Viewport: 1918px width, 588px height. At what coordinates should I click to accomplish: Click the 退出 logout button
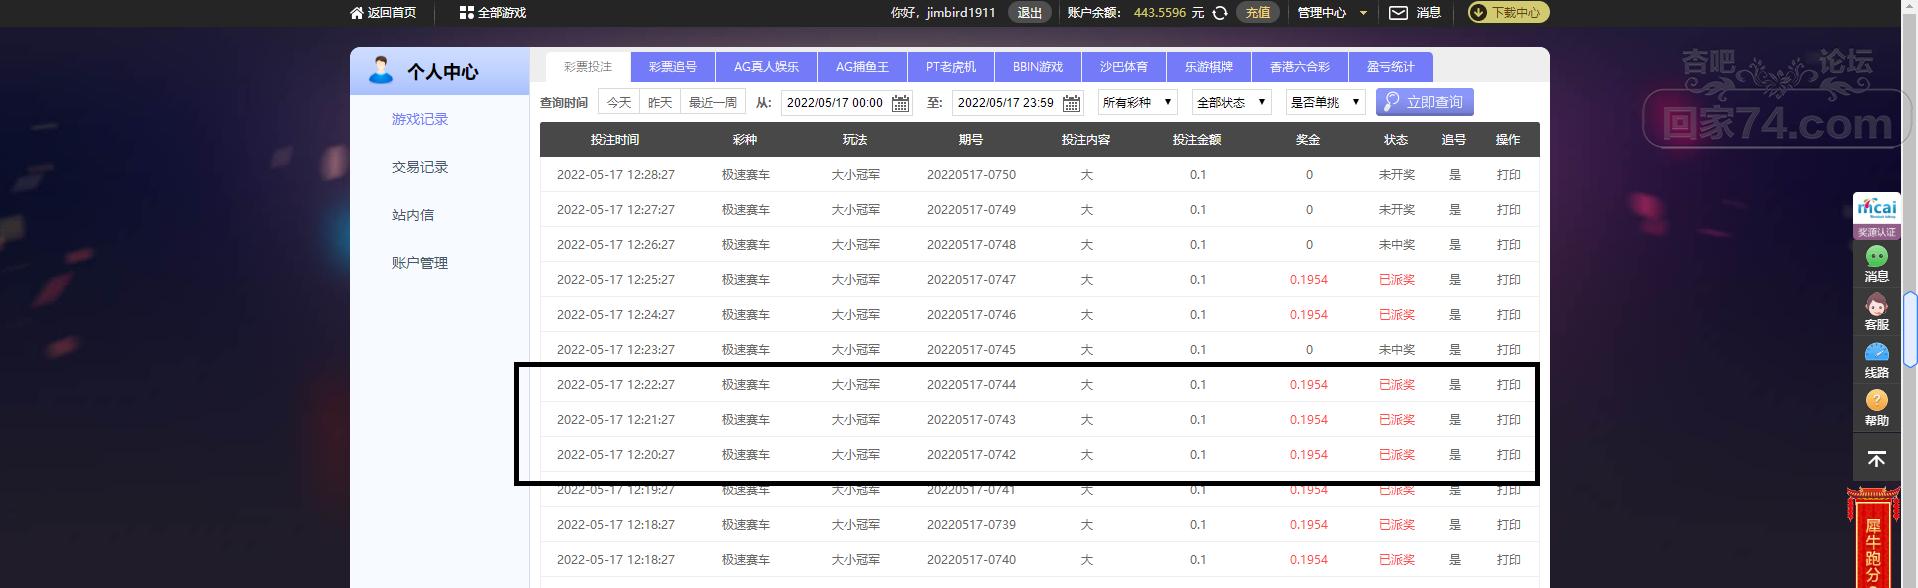click(1030, 13)
